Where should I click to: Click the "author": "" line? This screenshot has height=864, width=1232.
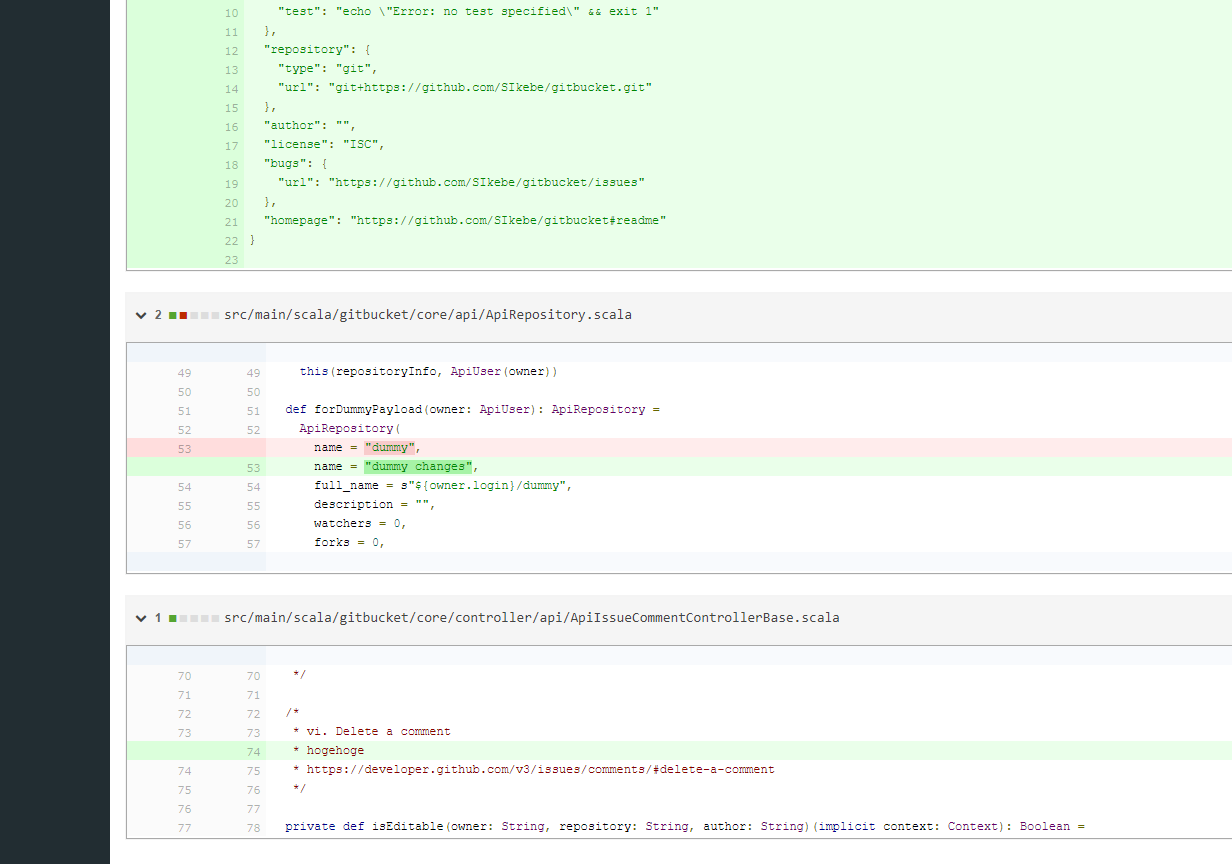click(x=309, y=126)
